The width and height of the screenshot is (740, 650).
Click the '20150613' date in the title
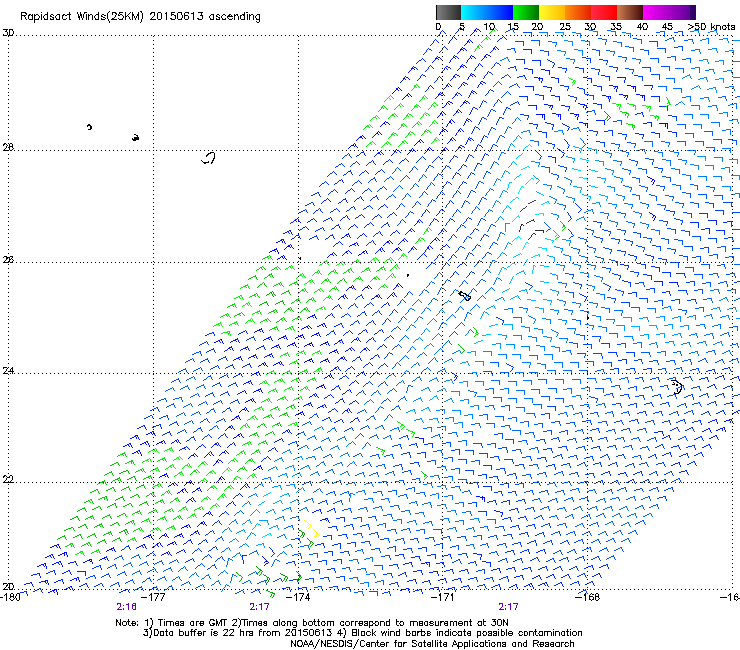click(x=176, y=16)
